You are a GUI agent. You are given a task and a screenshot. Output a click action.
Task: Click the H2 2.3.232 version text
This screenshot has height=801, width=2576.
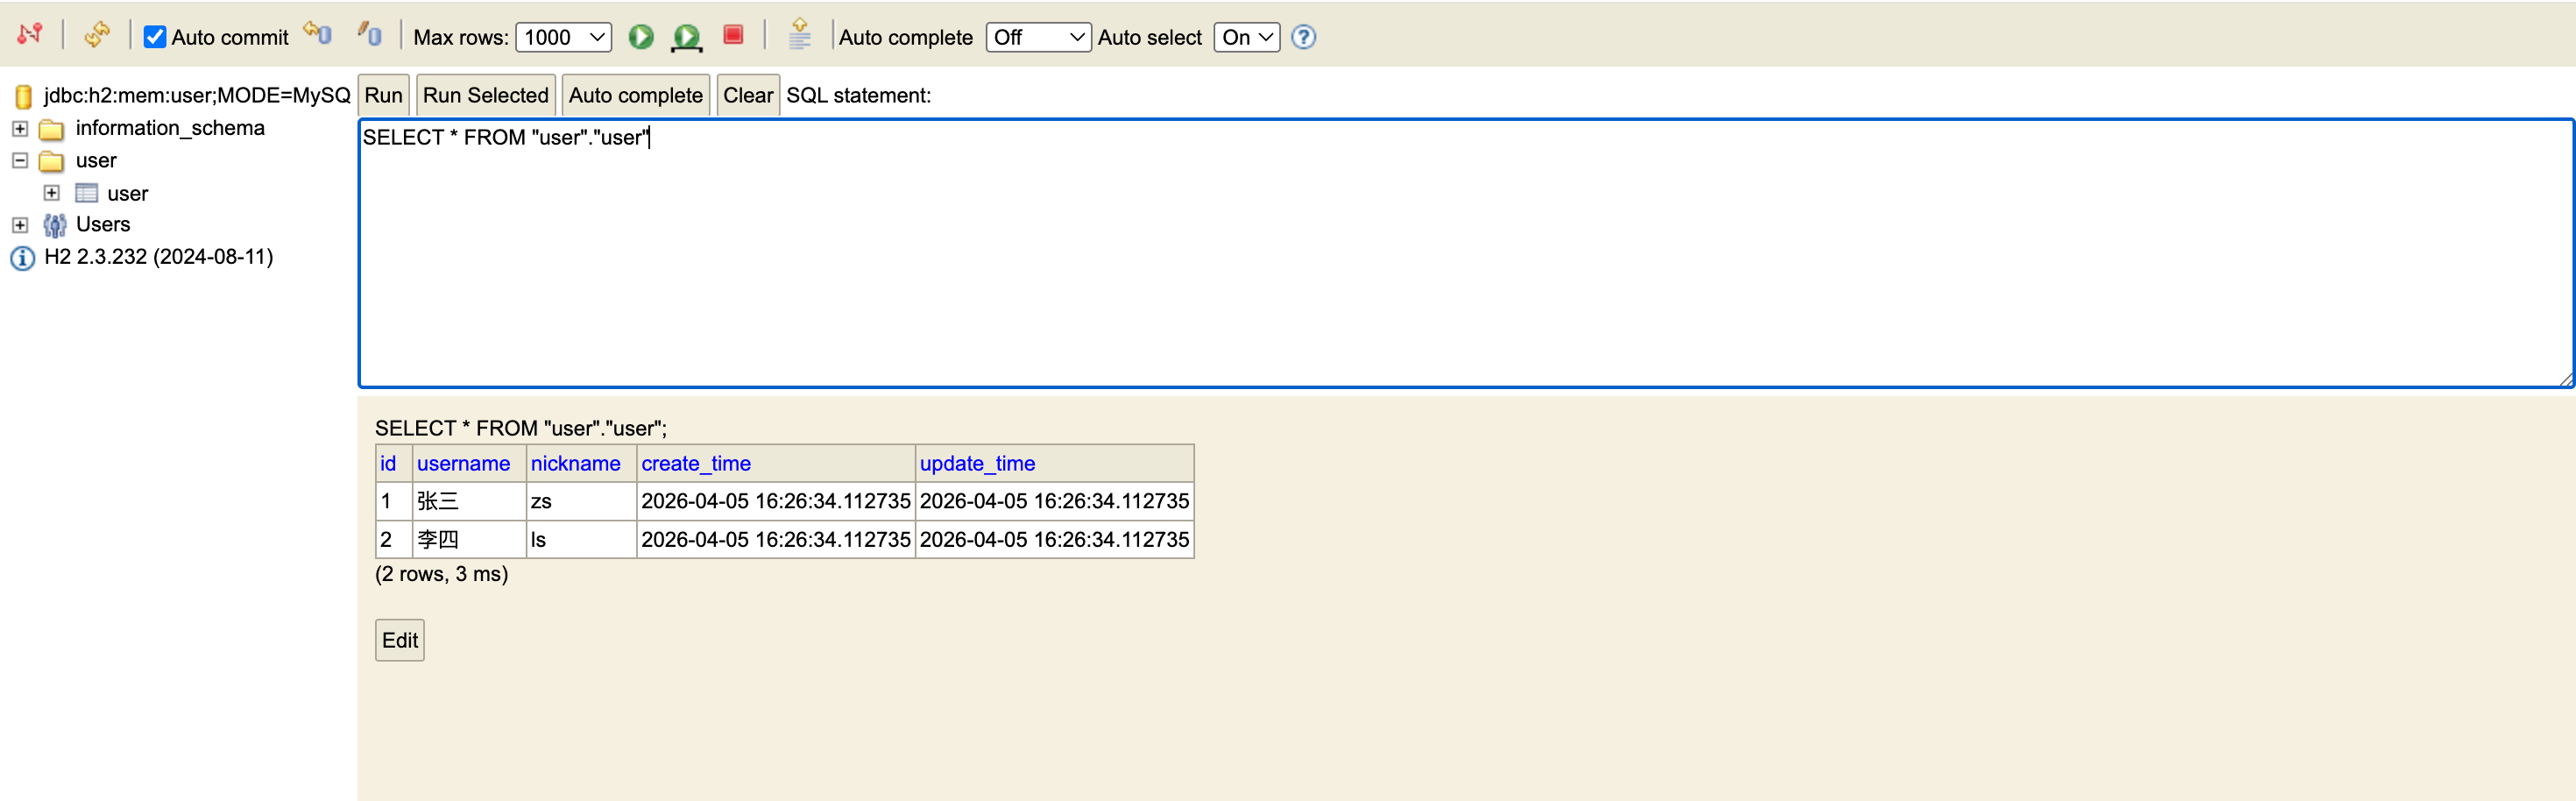159,256
